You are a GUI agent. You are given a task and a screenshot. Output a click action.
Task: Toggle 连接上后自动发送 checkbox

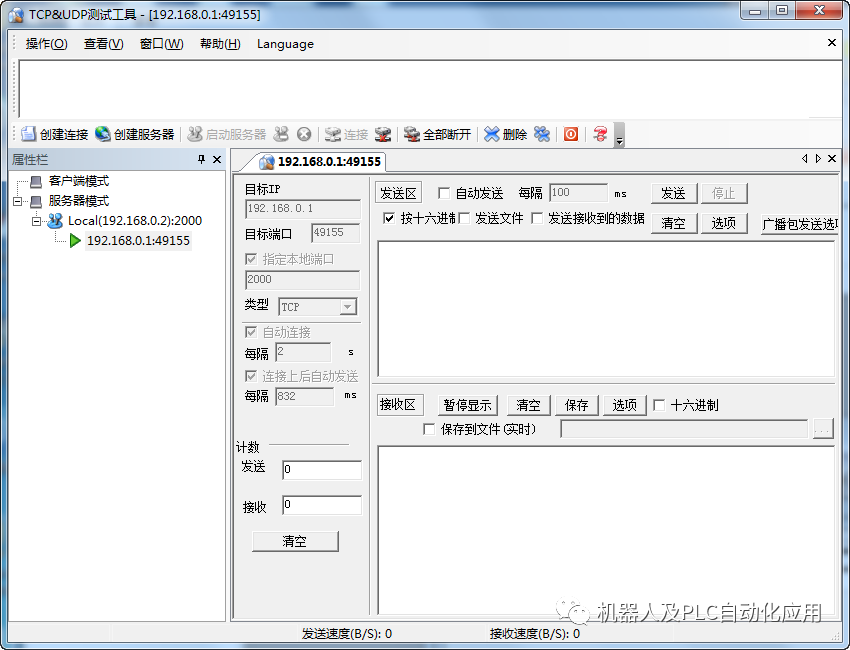click(x=250, y=376)
